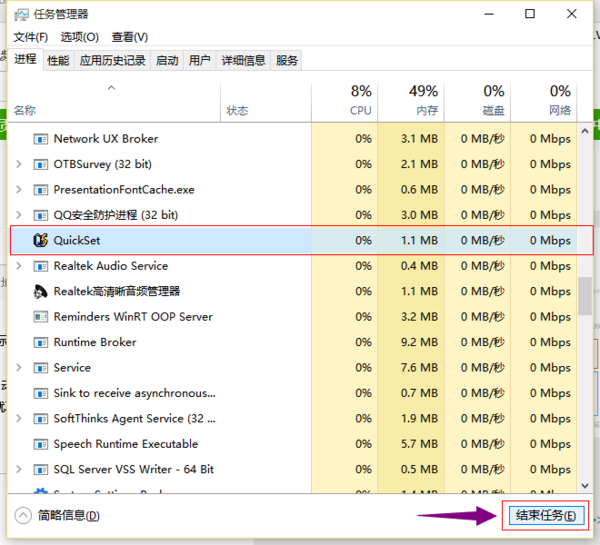
Task: Click the 9.2 MB memory value
Action: [x=419, y=342]
